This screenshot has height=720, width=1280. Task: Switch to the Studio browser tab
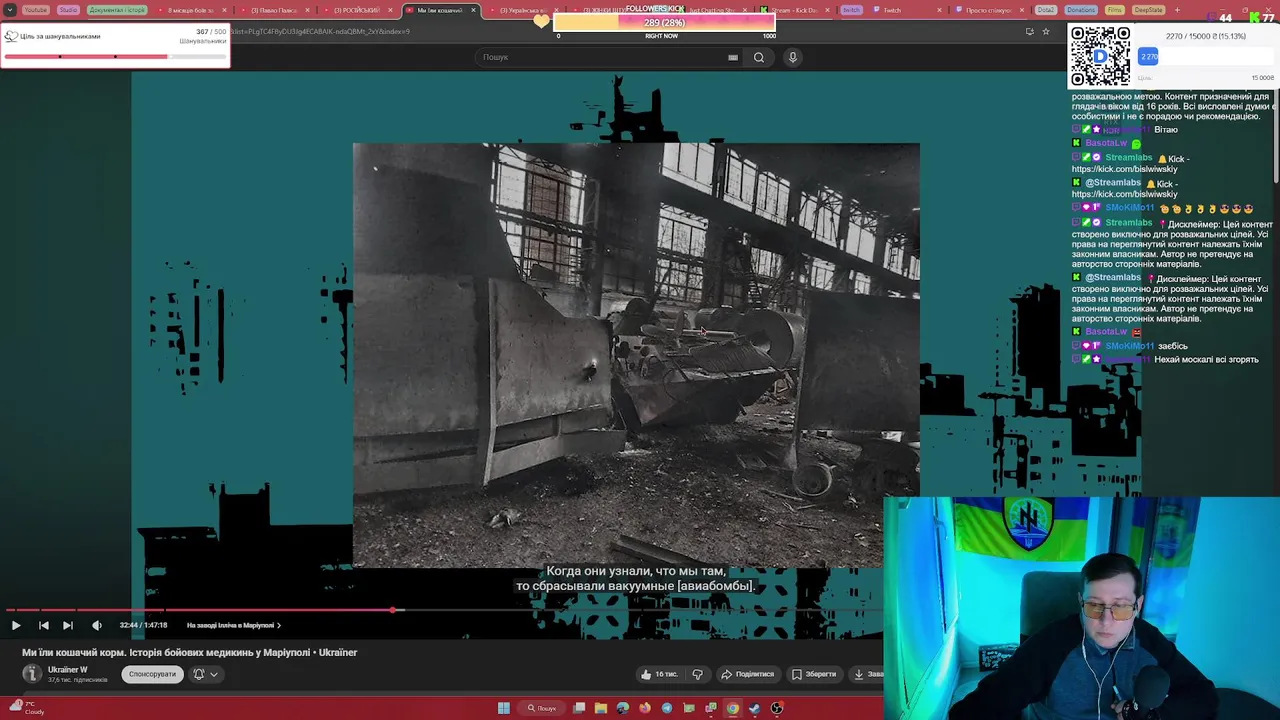click(x=68, y=10)
